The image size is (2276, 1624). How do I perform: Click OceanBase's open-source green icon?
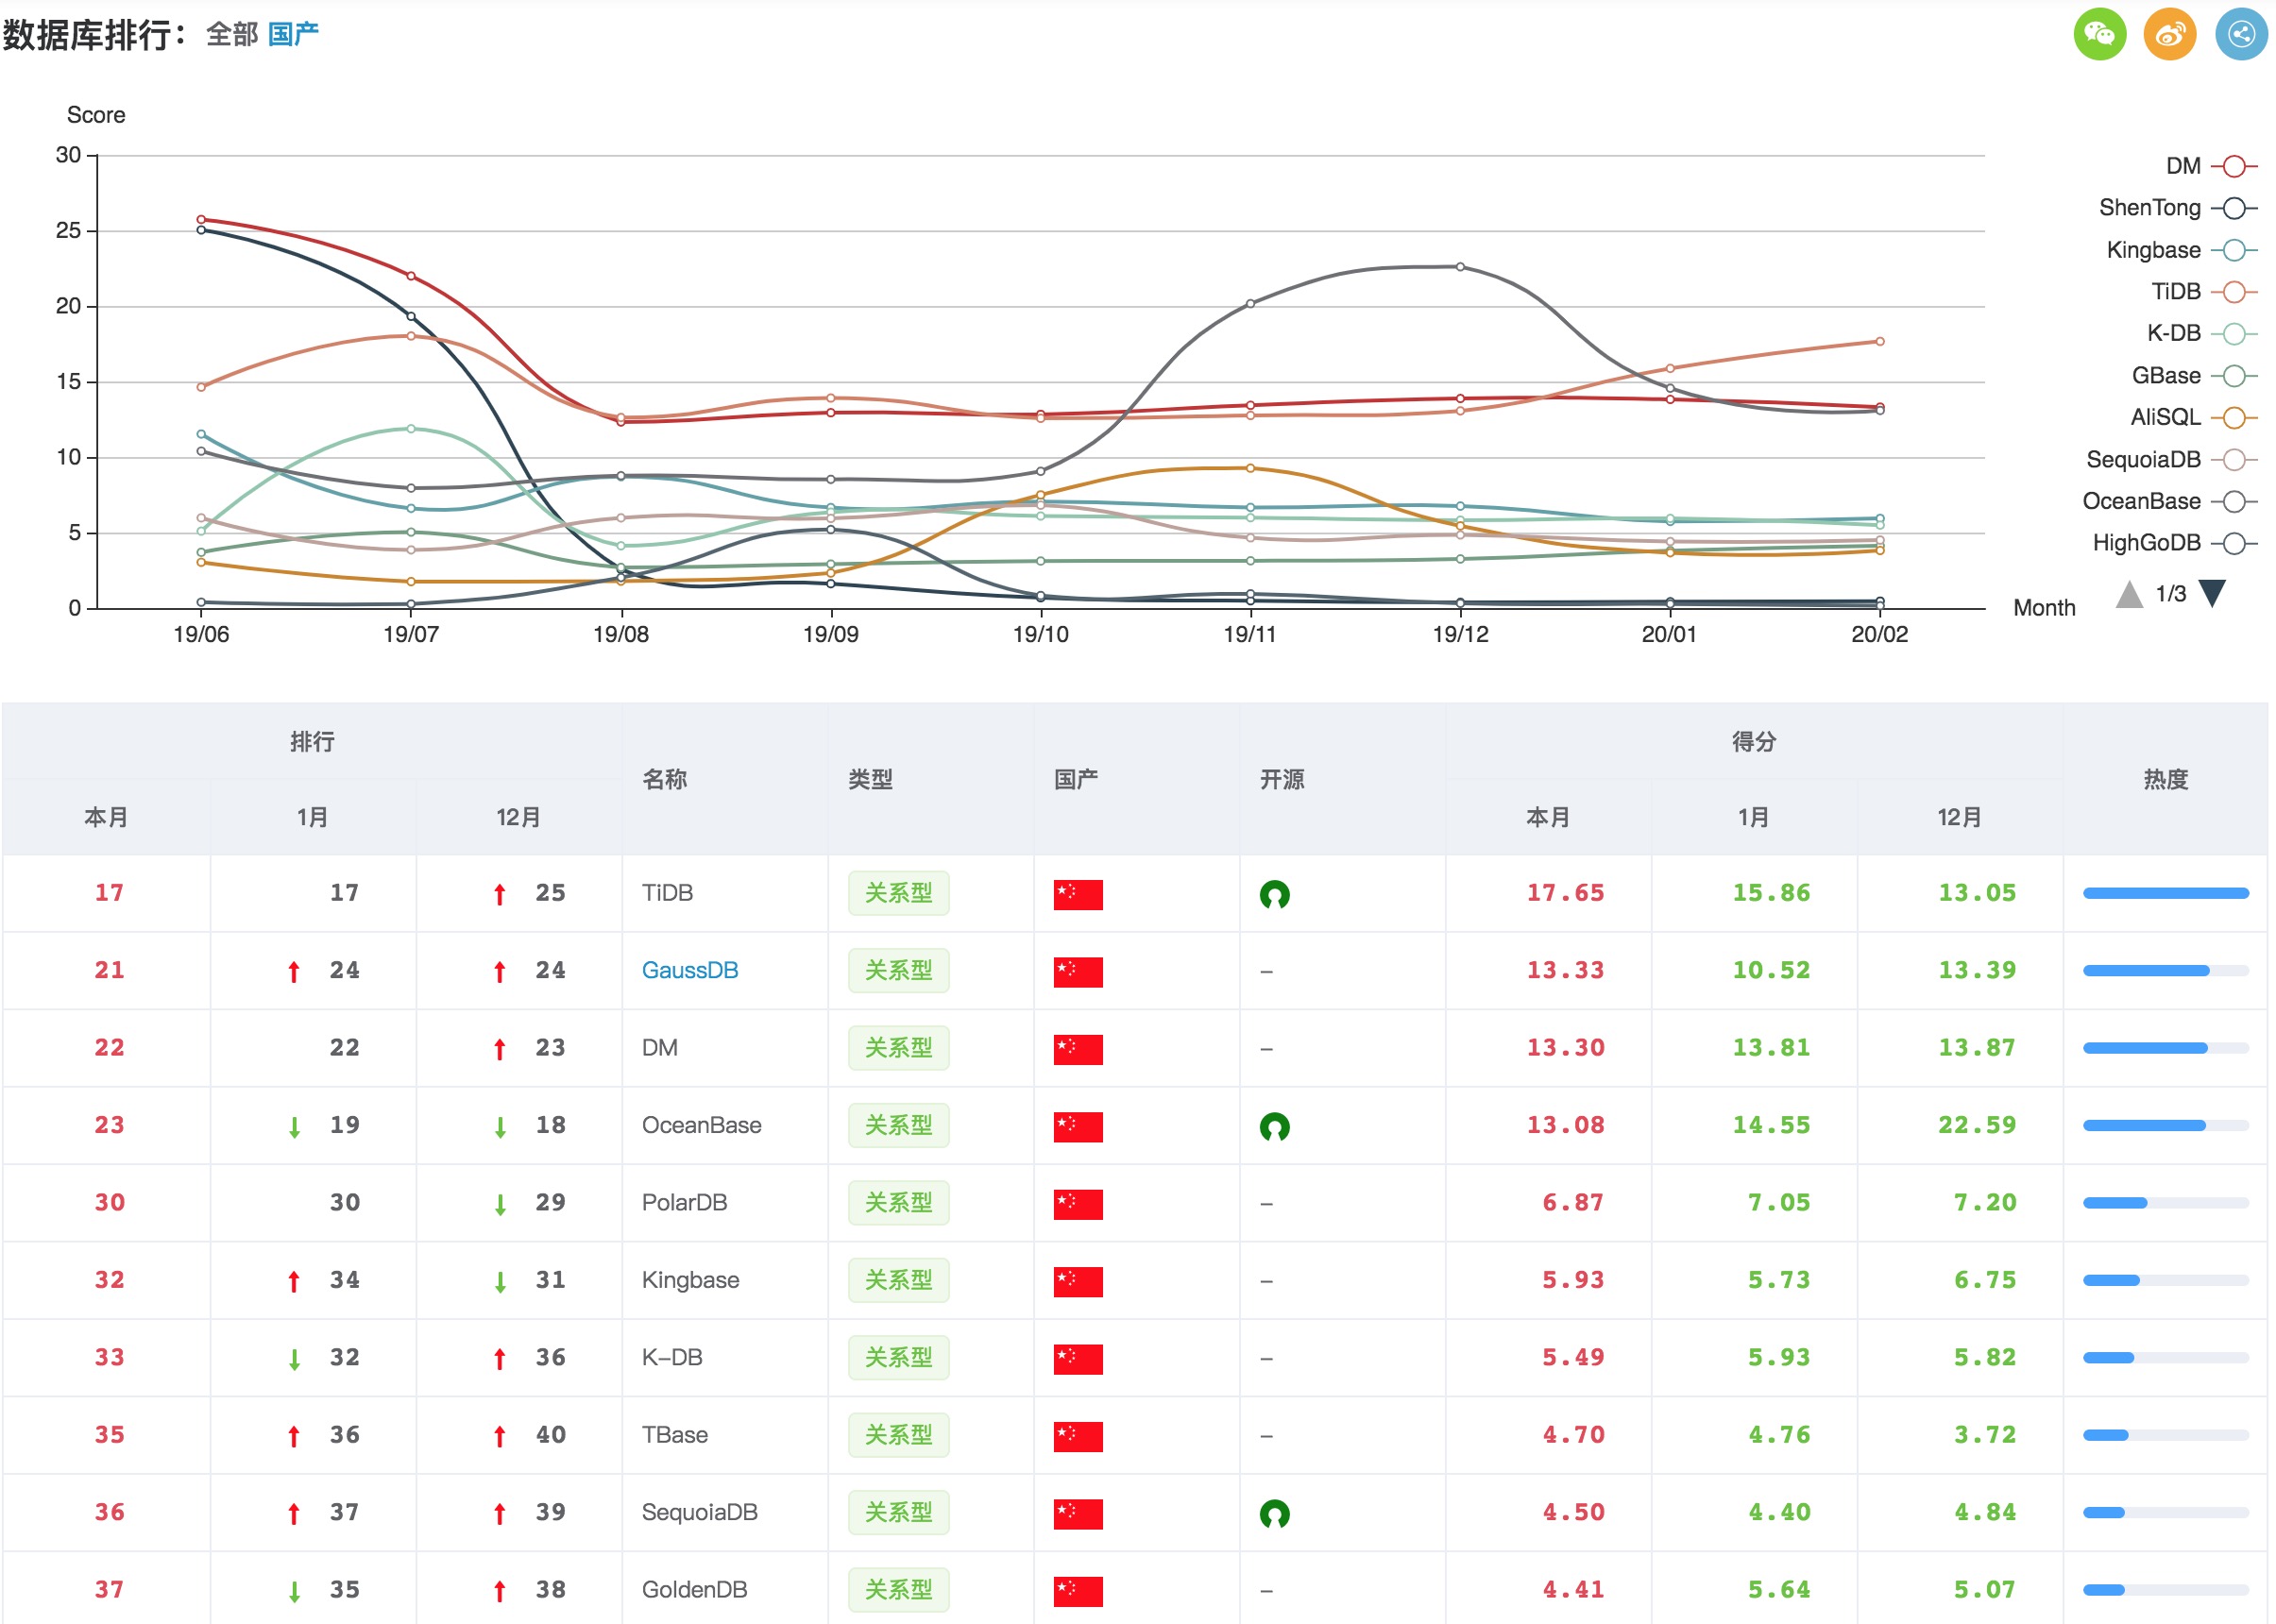[1274, 1127]
